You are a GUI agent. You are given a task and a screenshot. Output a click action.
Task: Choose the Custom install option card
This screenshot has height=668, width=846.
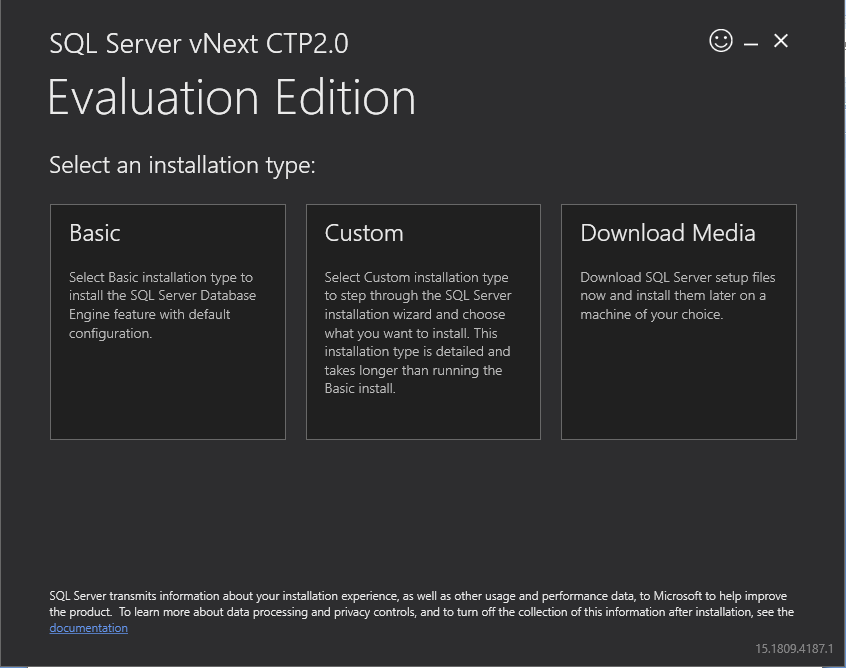click(423, 320)
